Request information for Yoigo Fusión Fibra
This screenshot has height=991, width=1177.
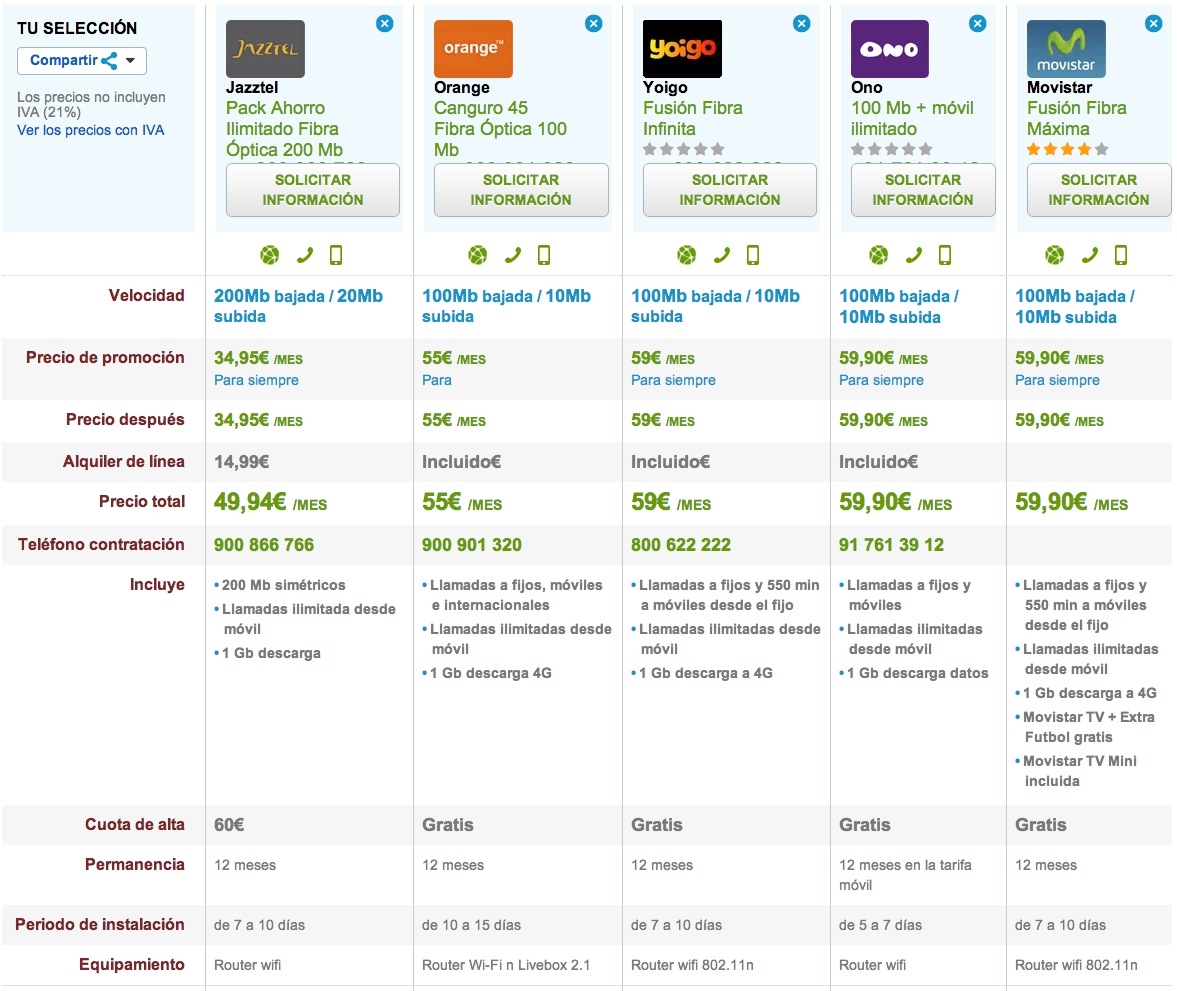[x=730, y=190]
